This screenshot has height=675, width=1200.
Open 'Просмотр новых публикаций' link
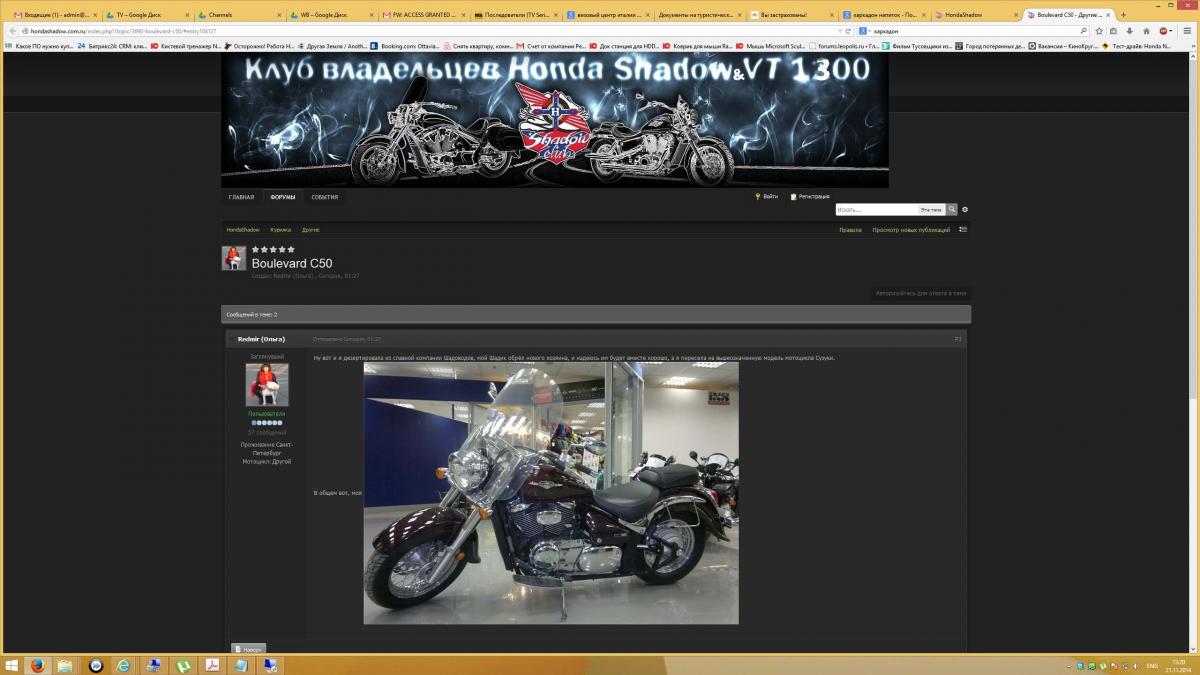(911, 230)
